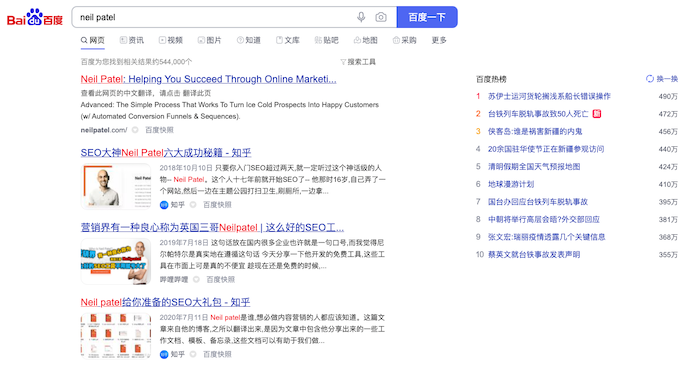The height and width of the screenshot is (365, 700).
Task: Open hot topic 国台办回应台铁列车脱轨事故
Action: (x=538, y=202)
